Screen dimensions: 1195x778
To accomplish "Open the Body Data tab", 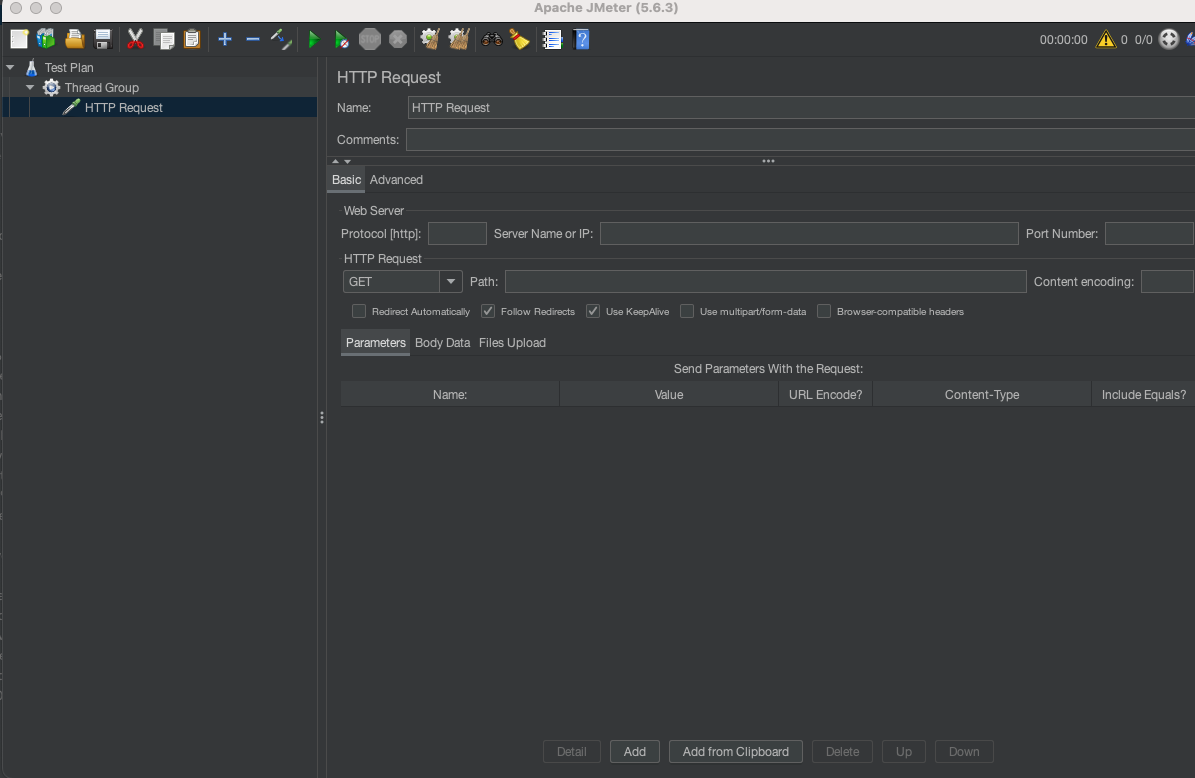I will pyautogui.click(x=443, y=343).
